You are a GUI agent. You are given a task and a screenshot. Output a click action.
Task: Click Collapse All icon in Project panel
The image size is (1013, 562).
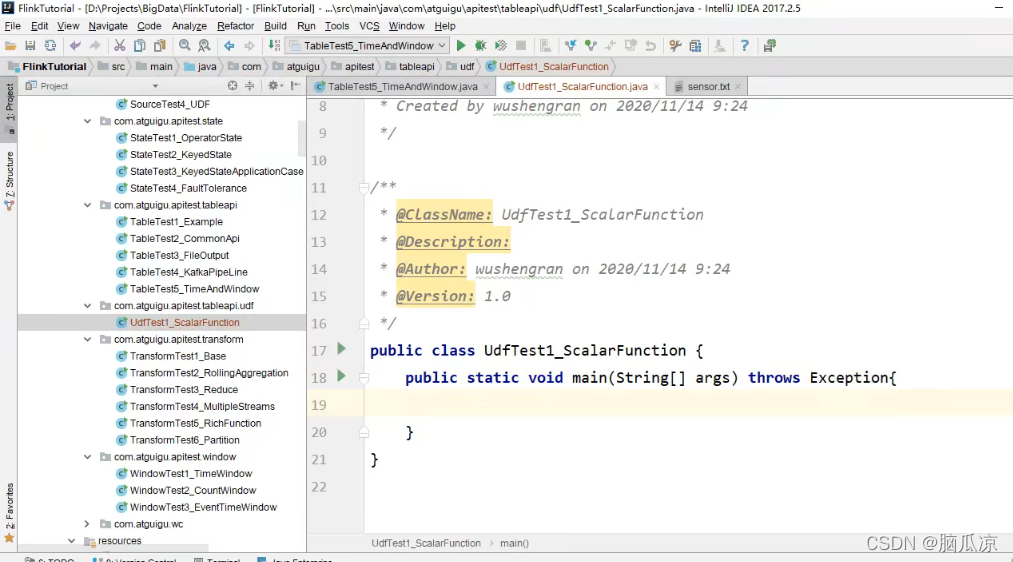pos(250,86)
